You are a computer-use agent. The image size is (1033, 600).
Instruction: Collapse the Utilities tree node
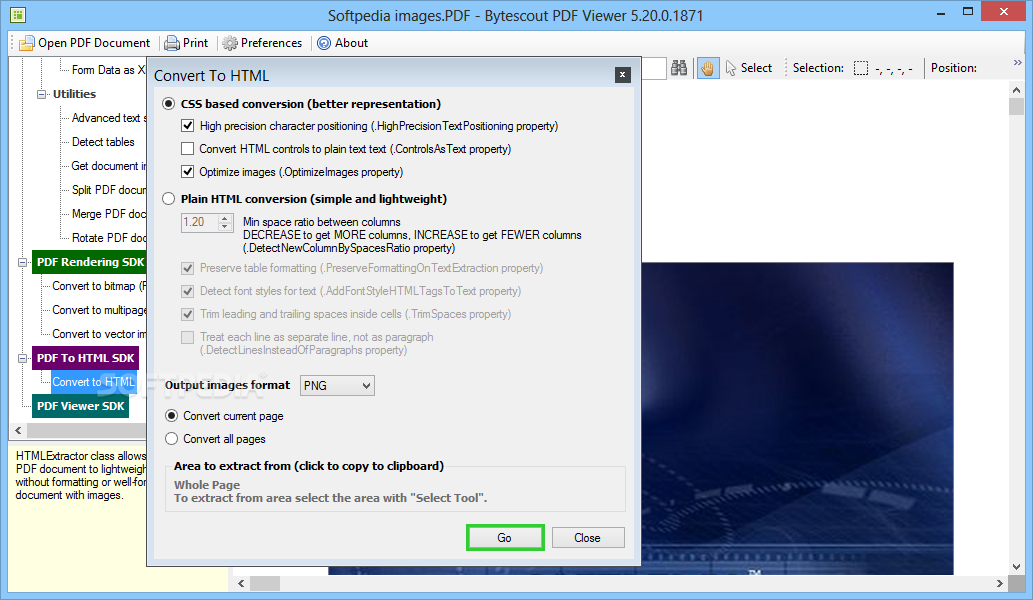(x=42, y=94)
